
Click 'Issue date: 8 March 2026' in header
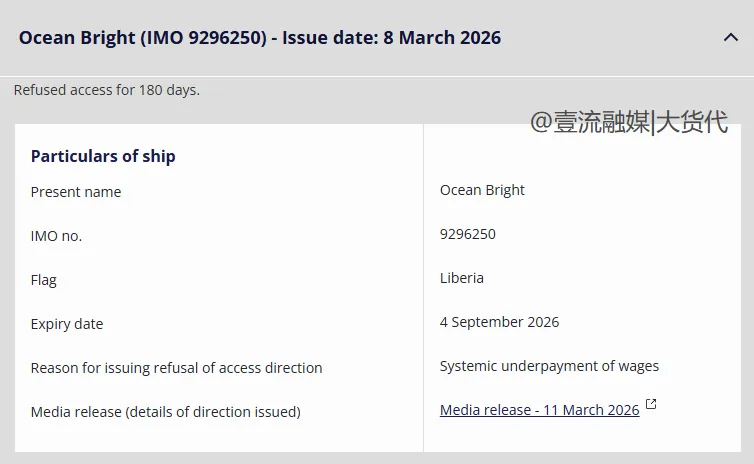[x=392, y=38]
